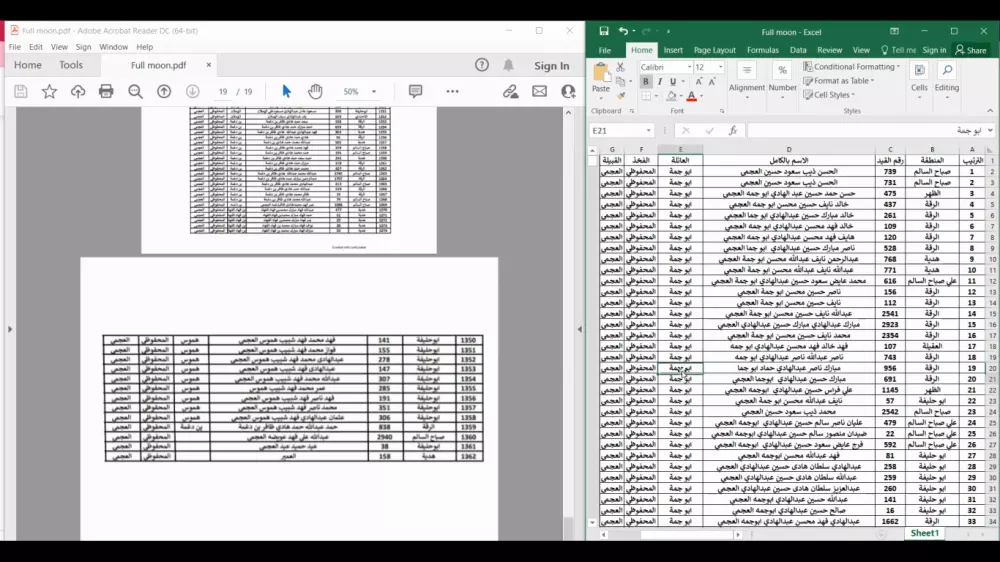Open Acrobat help question mark
1000x562 pixels.
point(482,65)
